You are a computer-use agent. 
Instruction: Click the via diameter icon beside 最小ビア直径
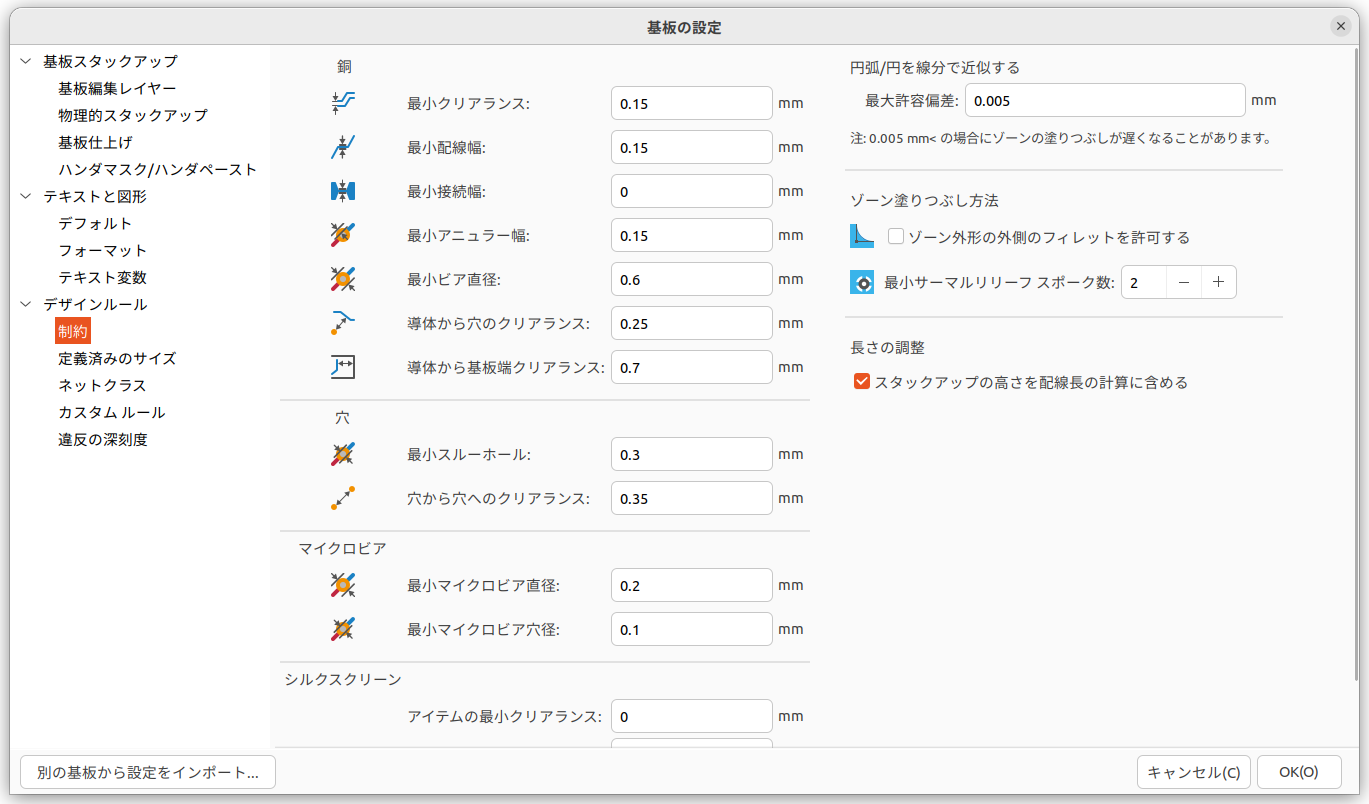tap(343, 279)
